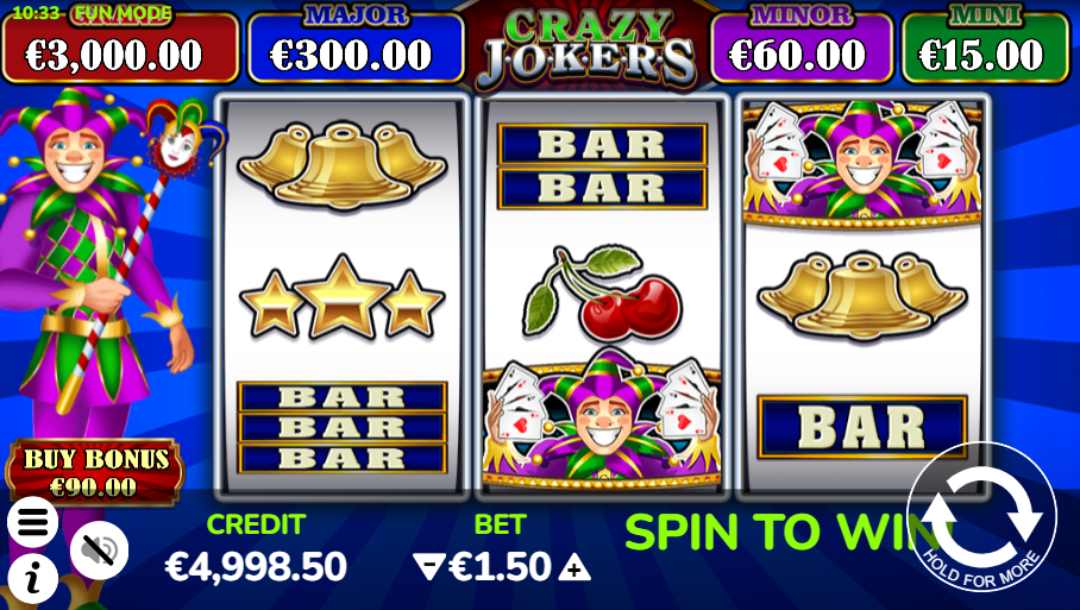This screenshot has width=1080, height=610.
Task: Click the single BAR symbol on third reel
Action: tap(862, 427)
